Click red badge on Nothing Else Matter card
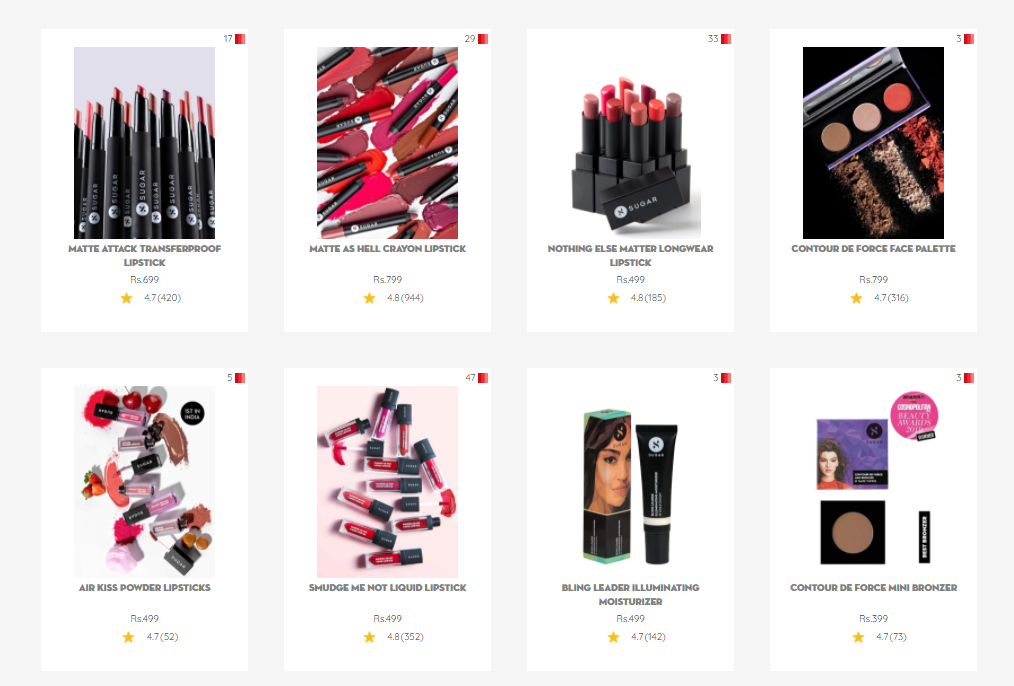This screenshot has height=686, width=1014. click(x=726, y=39)
